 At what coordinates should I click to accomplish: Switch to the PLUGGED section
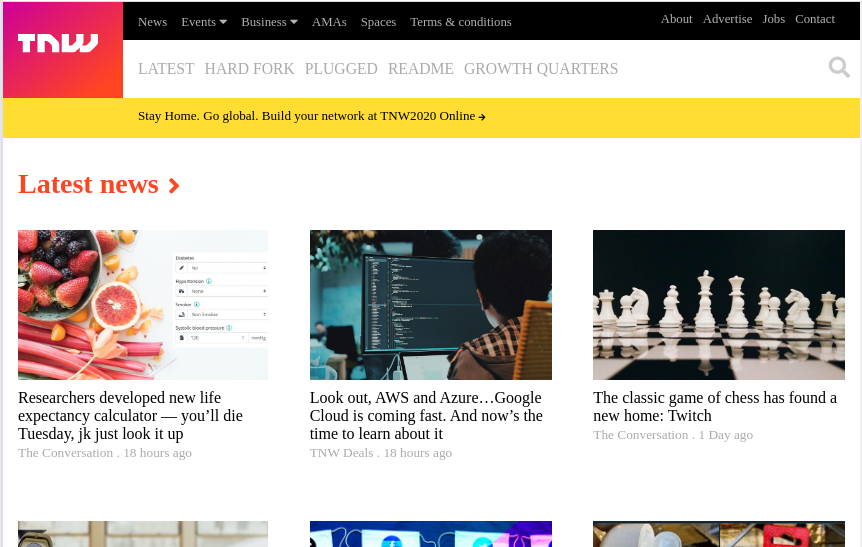pos(341,69)
